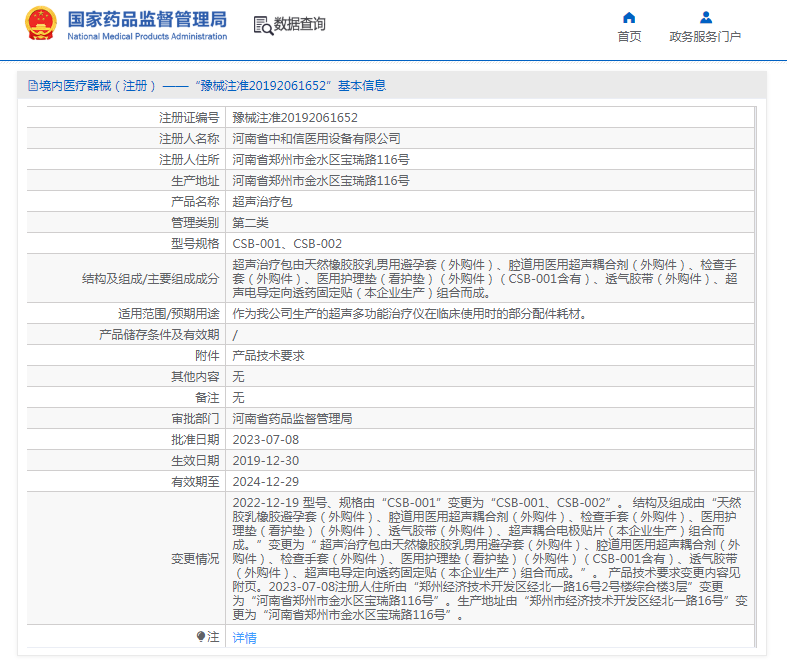Click approval date 2023-07-08
787x665 pixels.
[x=266, y=440]
